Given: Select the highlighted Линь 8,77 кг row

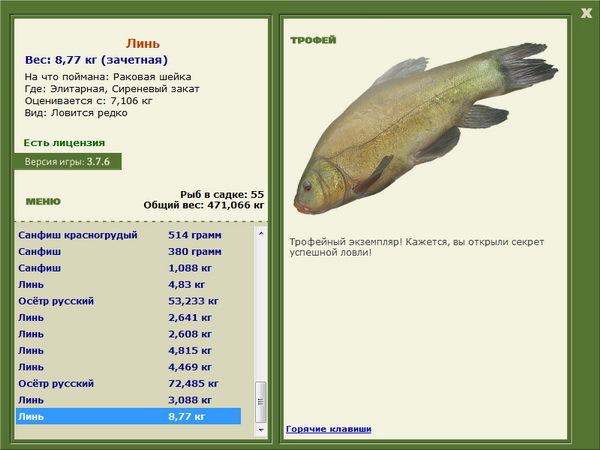Looking at the screenshot, I should 129,416.
